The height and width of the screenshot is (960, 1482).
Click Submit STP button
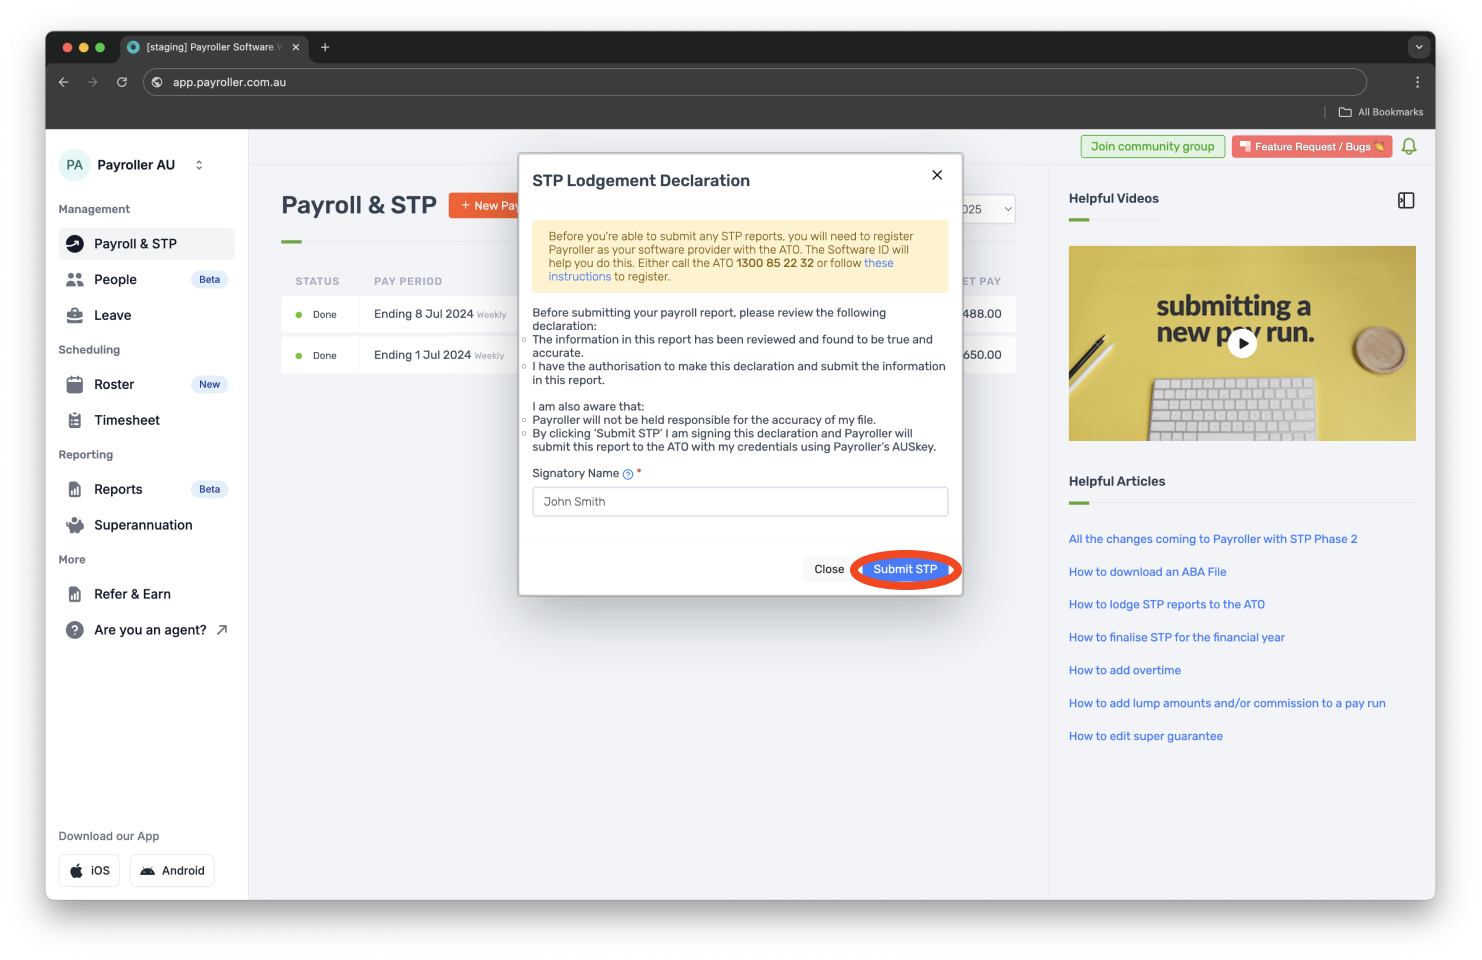pyautogui.click(x=905, y=569)
